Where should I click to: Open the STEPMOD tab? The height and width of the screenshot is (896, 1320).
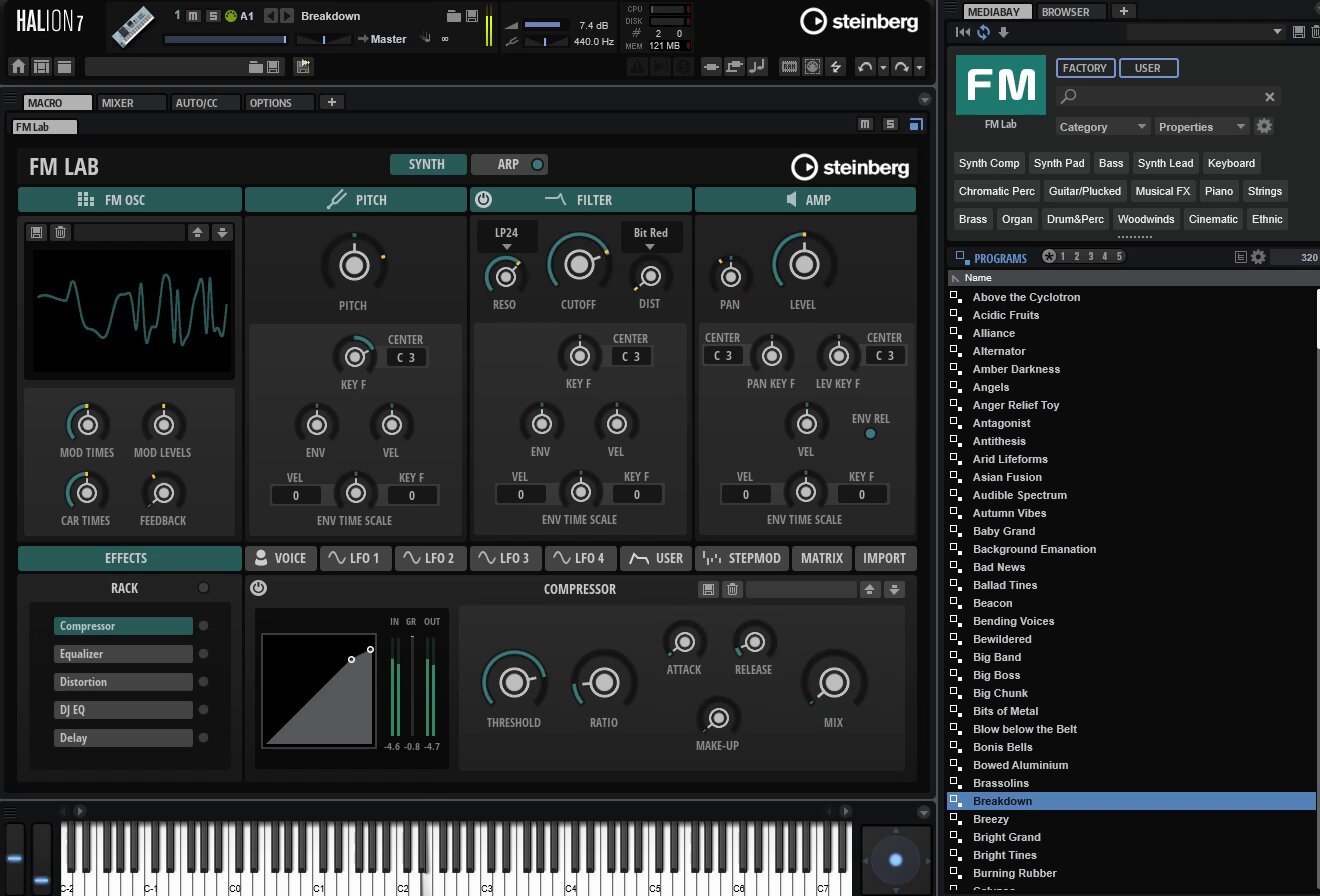pyautogui.click(x=742, y=558)
